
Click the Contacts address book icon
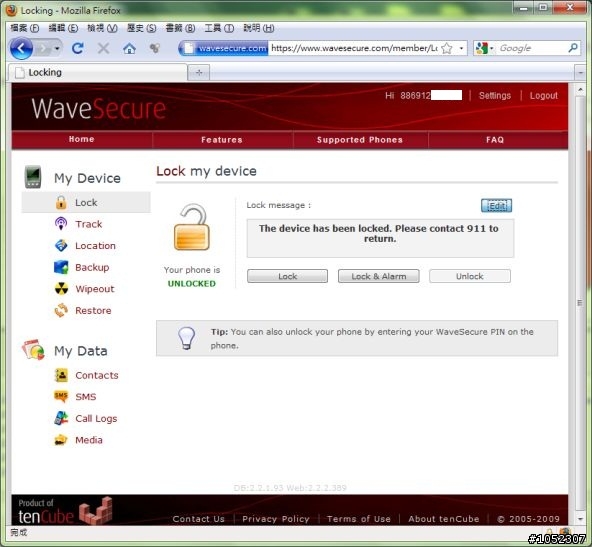61,375
